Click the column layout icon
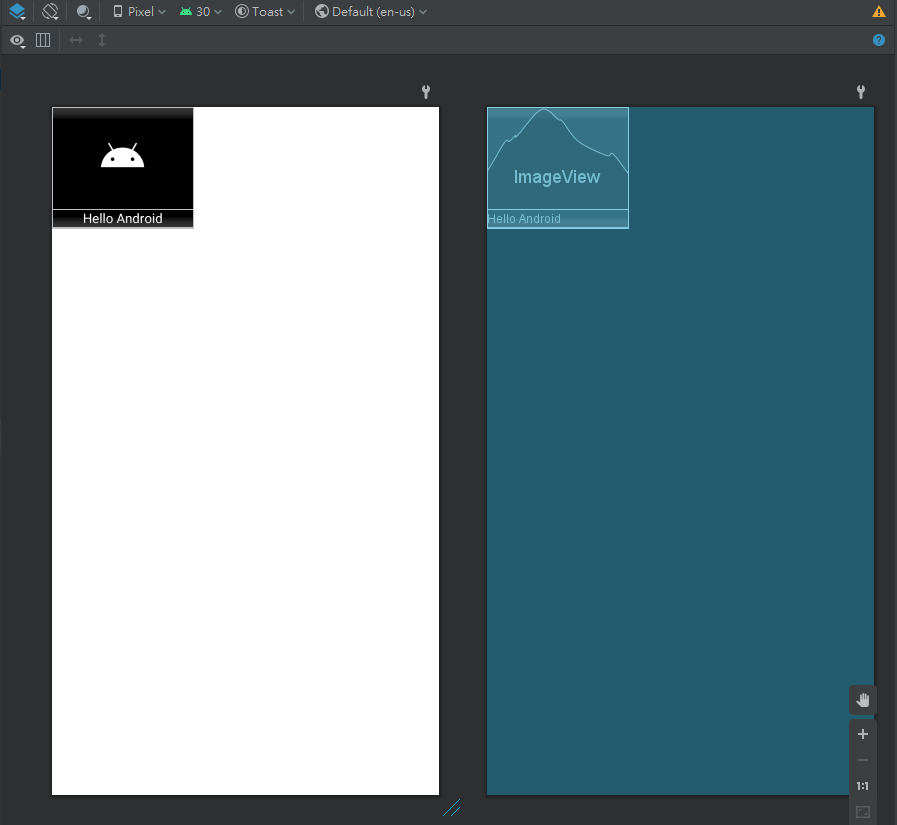Viewport: 897px width, 825px height. [43, 40]
